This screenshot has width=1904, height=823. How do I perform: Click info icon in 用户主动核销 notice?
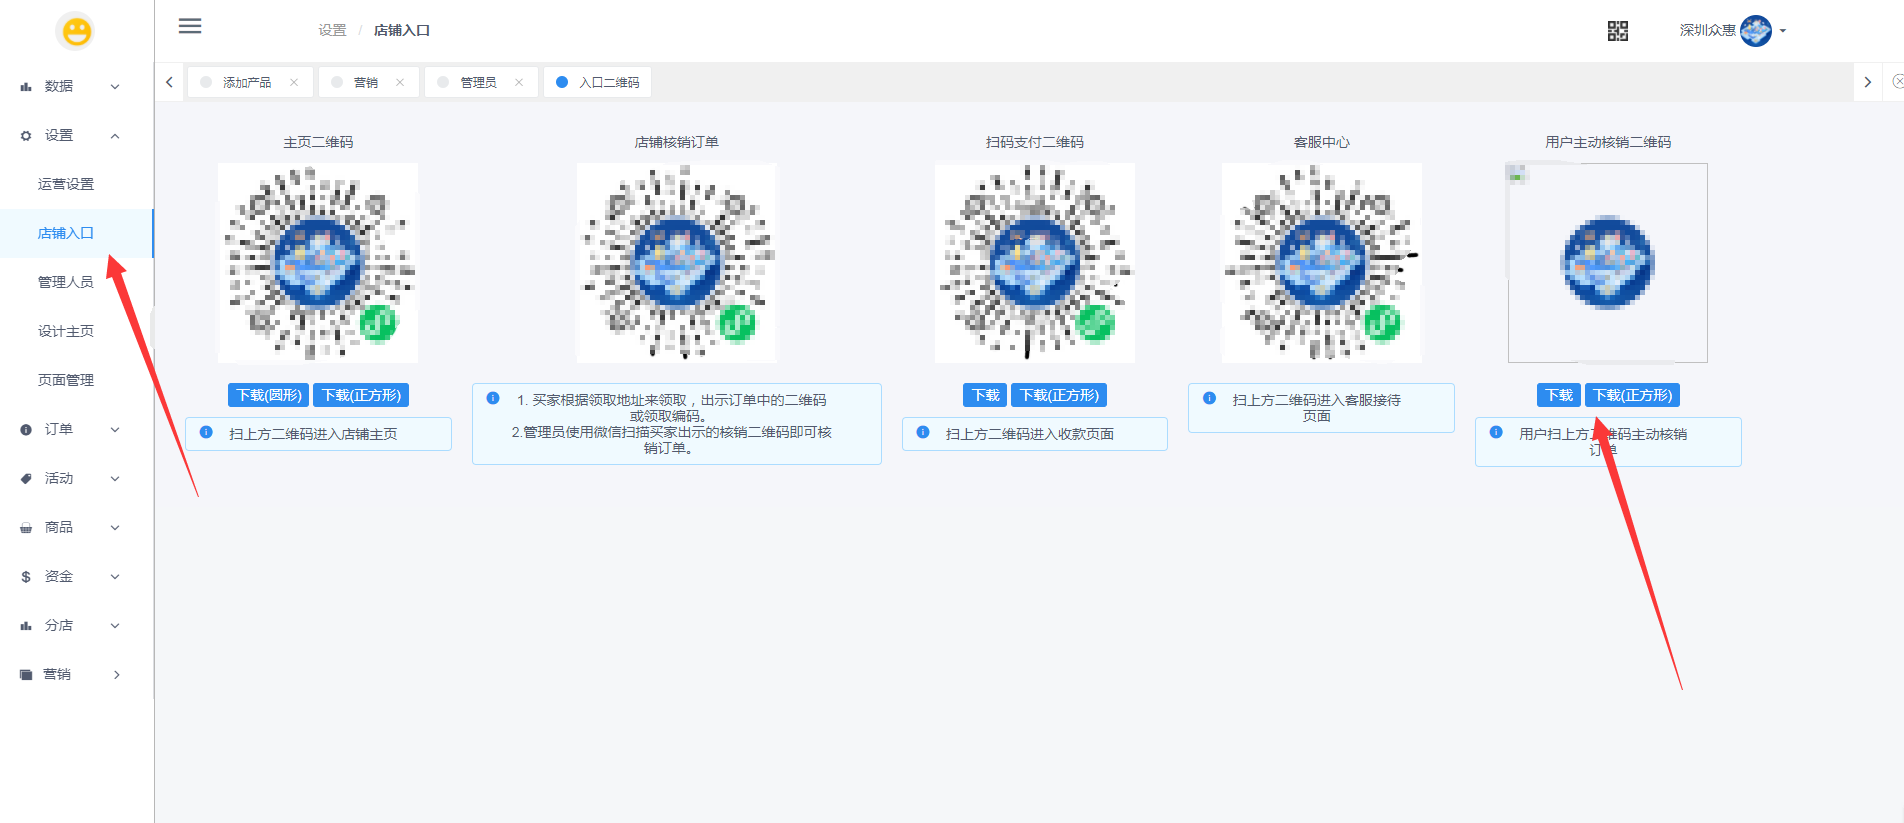tap(1496, 433)
